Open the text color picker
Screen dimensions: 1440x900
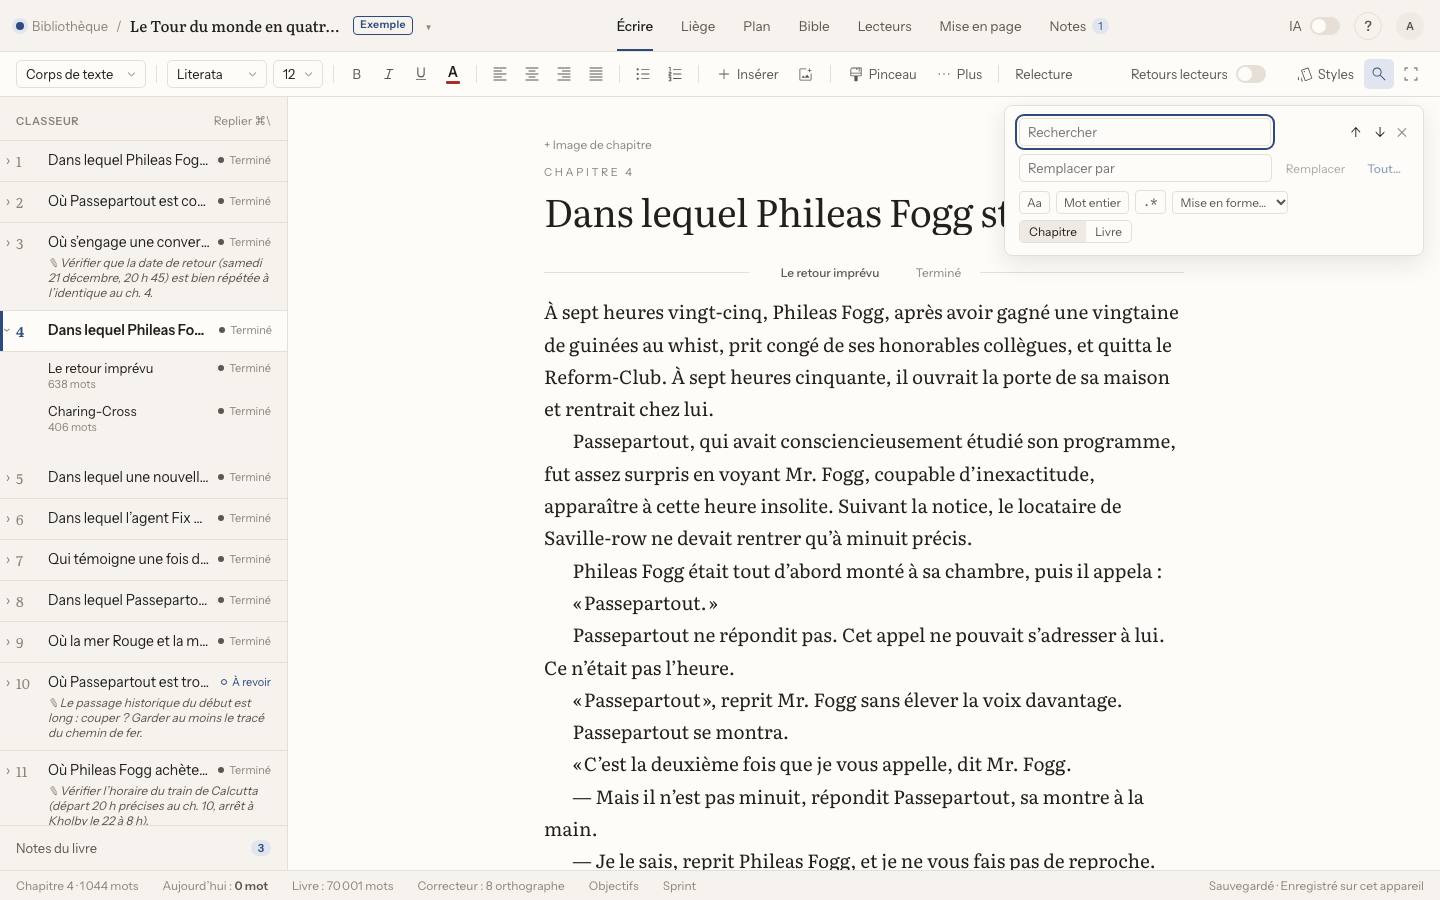pos(453,74)
